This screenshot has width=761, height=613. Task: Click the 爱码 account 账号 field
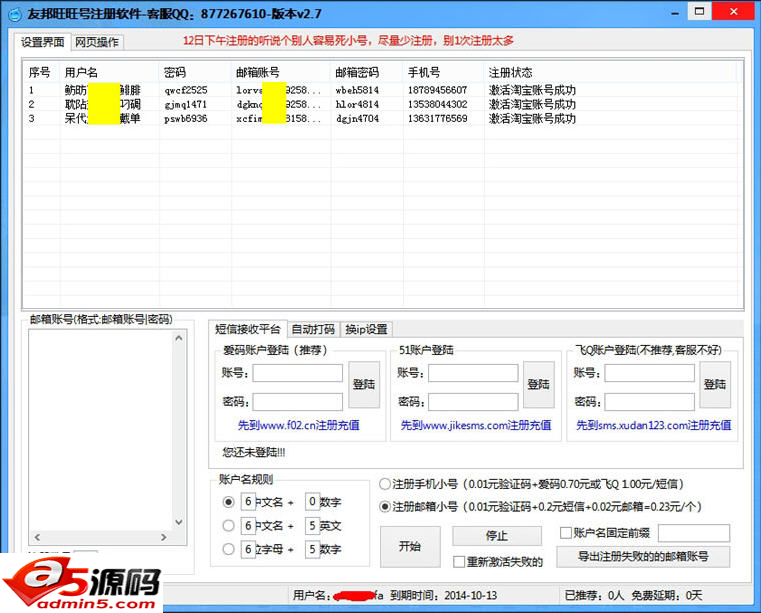coord(297,373)
